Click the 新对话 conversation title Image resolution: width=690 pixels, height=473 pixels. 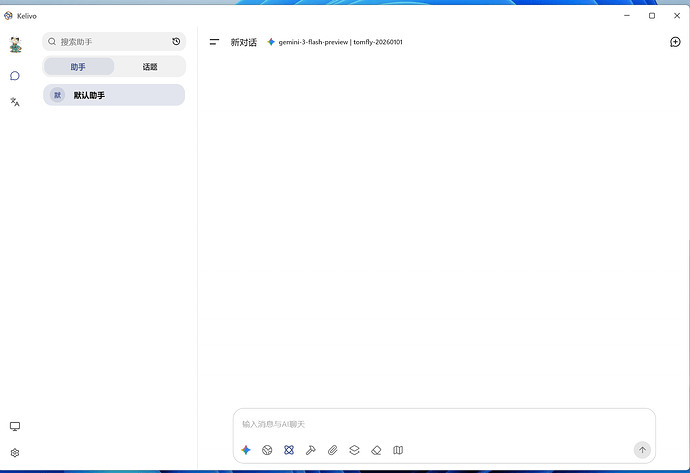pyautogui.click(x=243, y=42)
